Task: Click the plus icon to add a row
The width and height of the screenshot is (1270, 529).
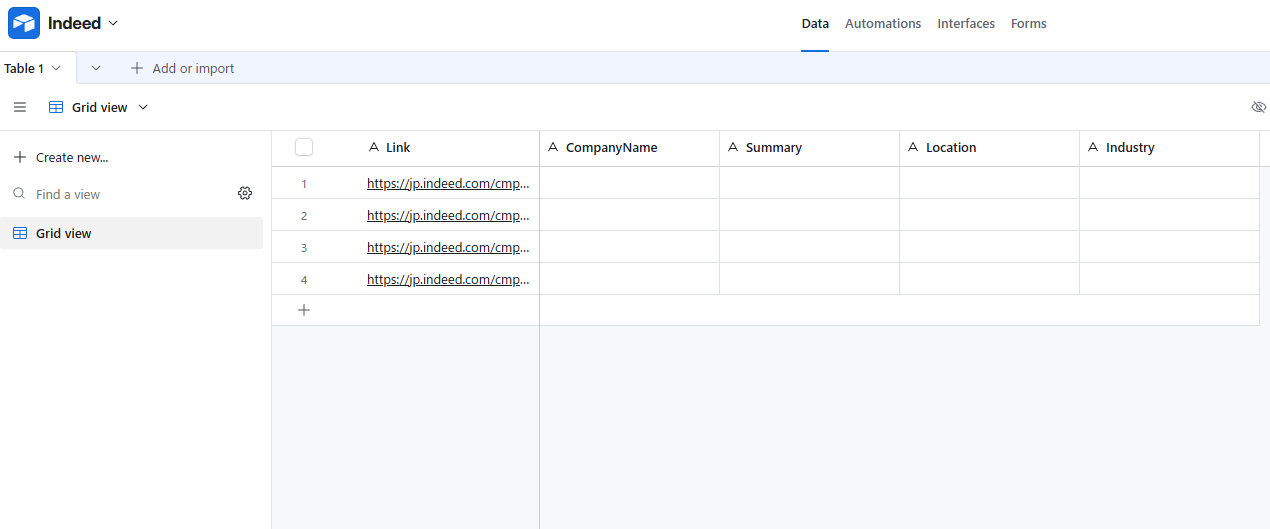Action: pyautogui.click(x=304, y=310)
